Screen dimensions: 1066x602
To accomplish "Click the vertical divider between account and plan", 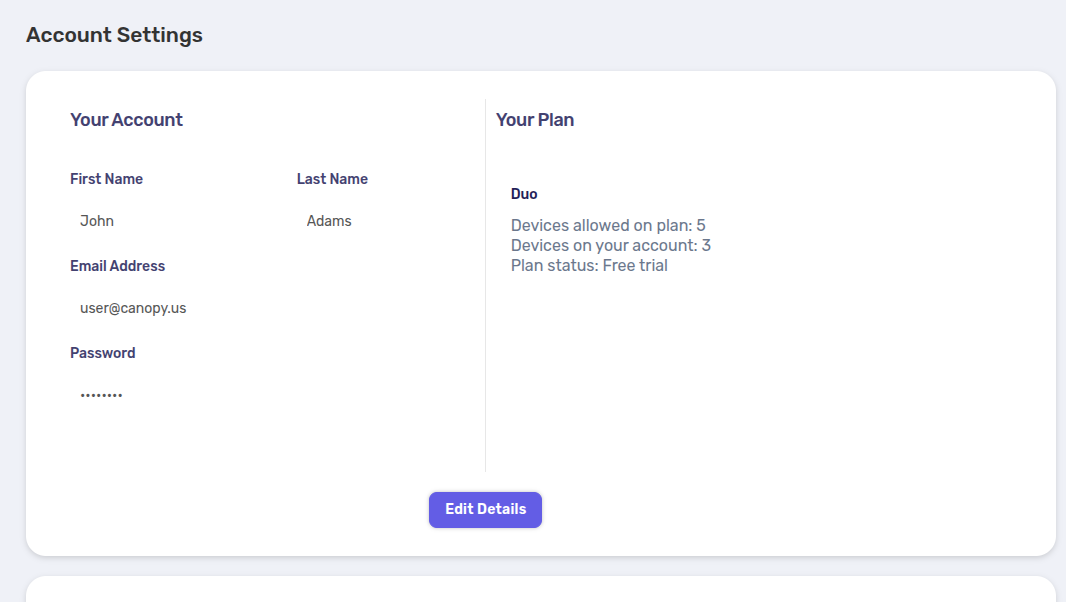I will pyautogui.click(x=485, y=286).
